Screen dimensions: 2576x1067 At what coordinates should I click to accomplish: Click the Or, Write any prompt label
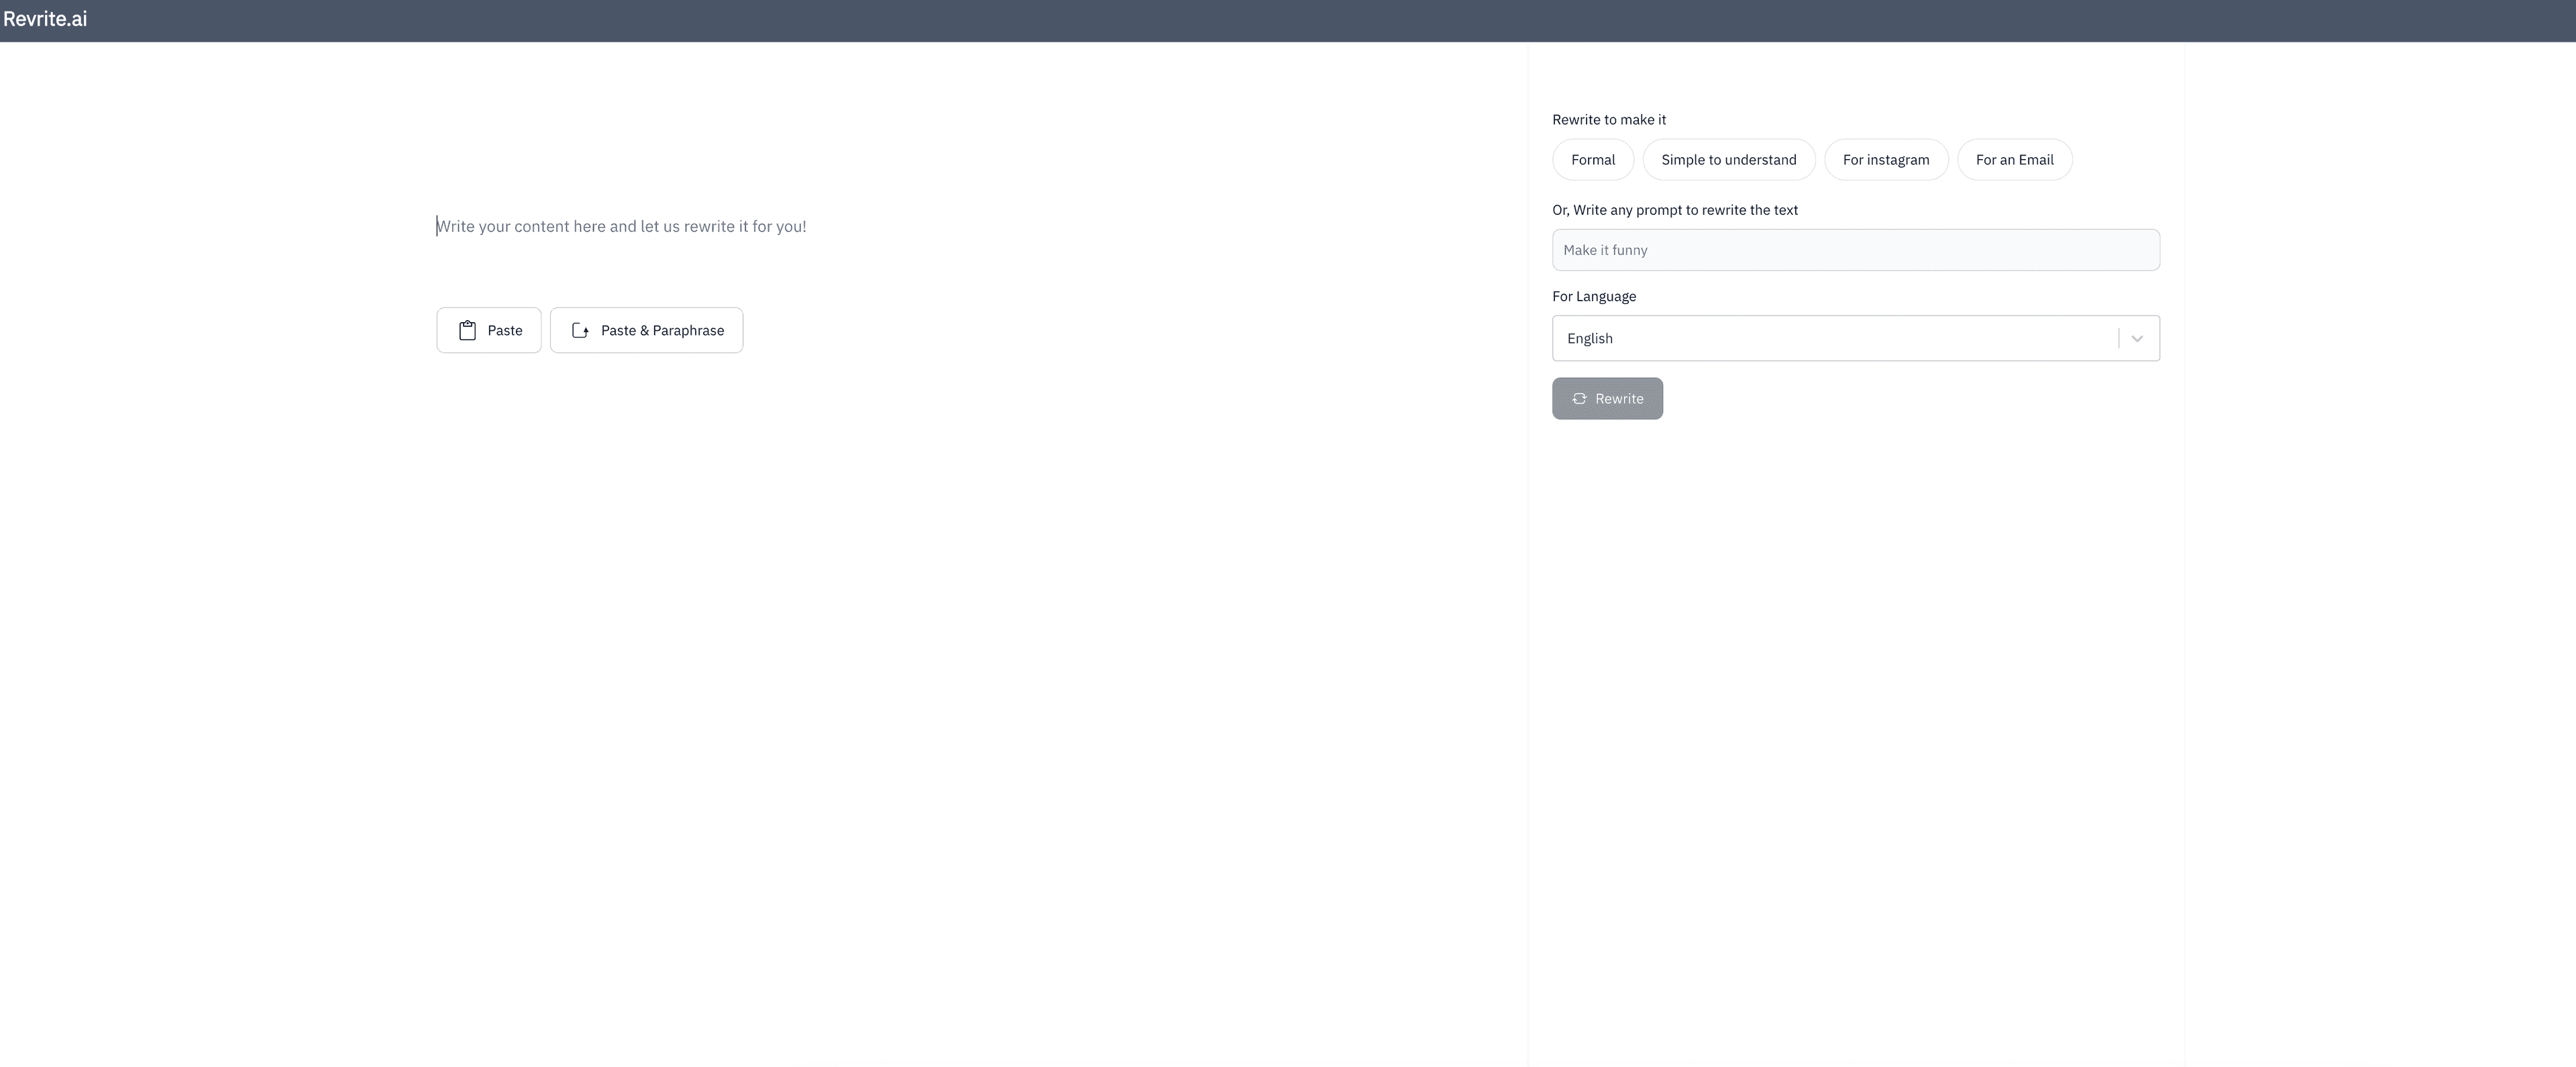click(x=1674, y=210)
